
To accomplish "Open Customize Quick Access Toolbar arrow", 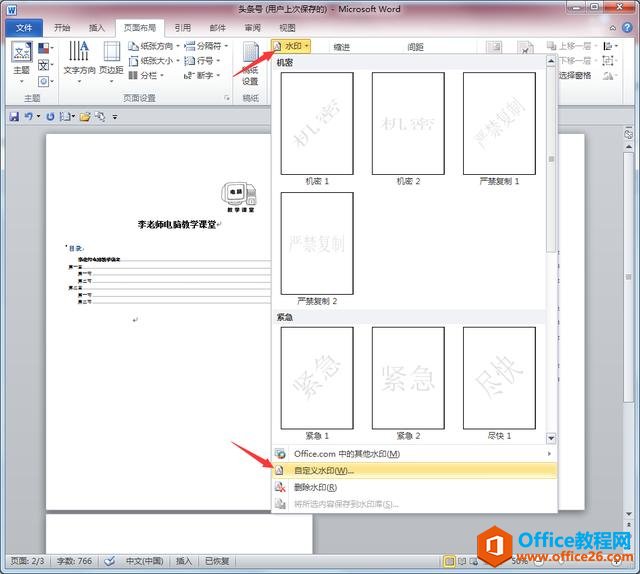I will coord(115,117).
